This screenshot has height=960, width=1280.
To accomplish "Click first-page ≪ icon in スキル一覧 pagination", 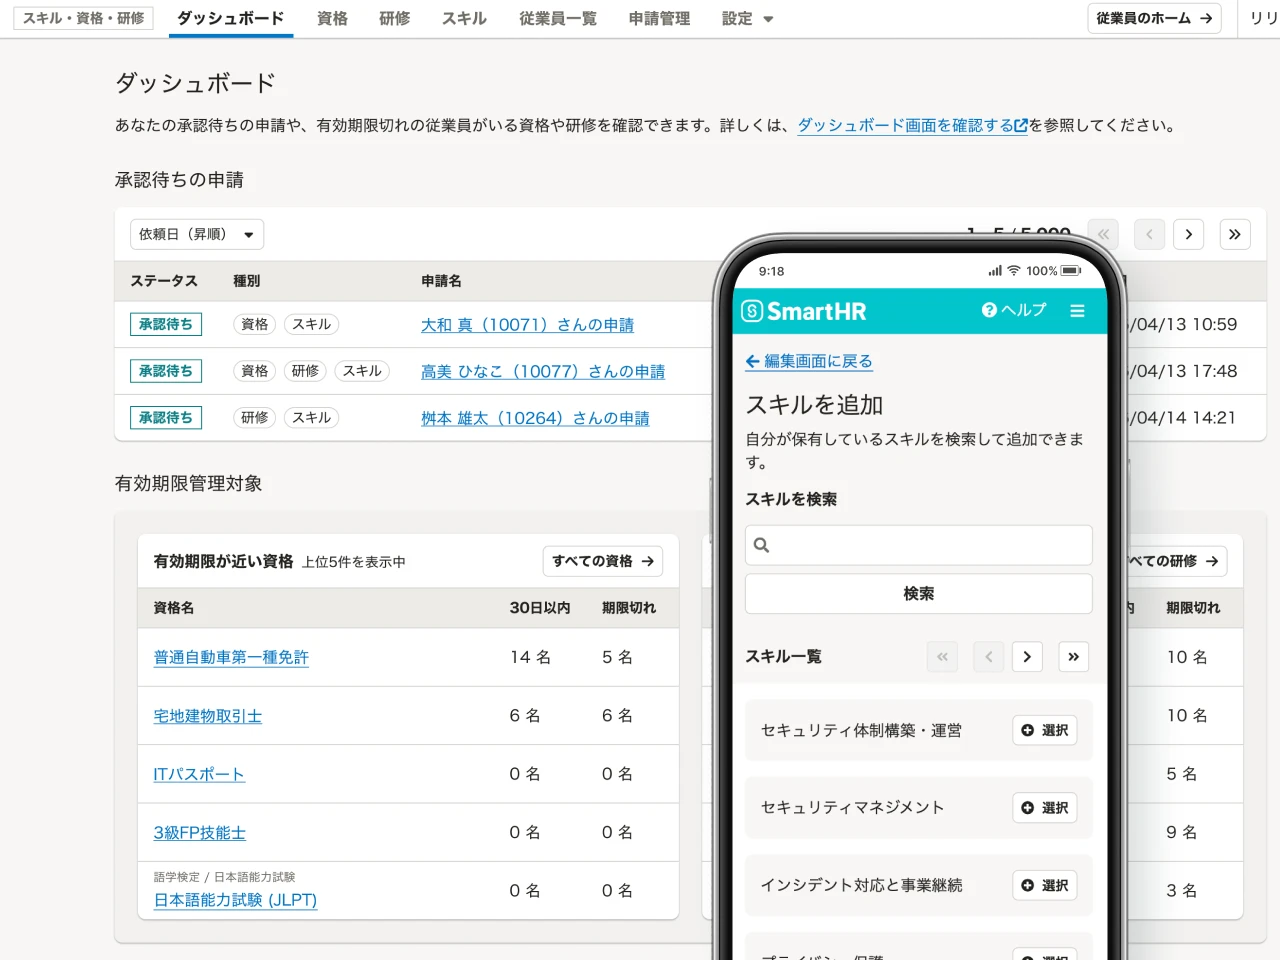I will [941, 657].
